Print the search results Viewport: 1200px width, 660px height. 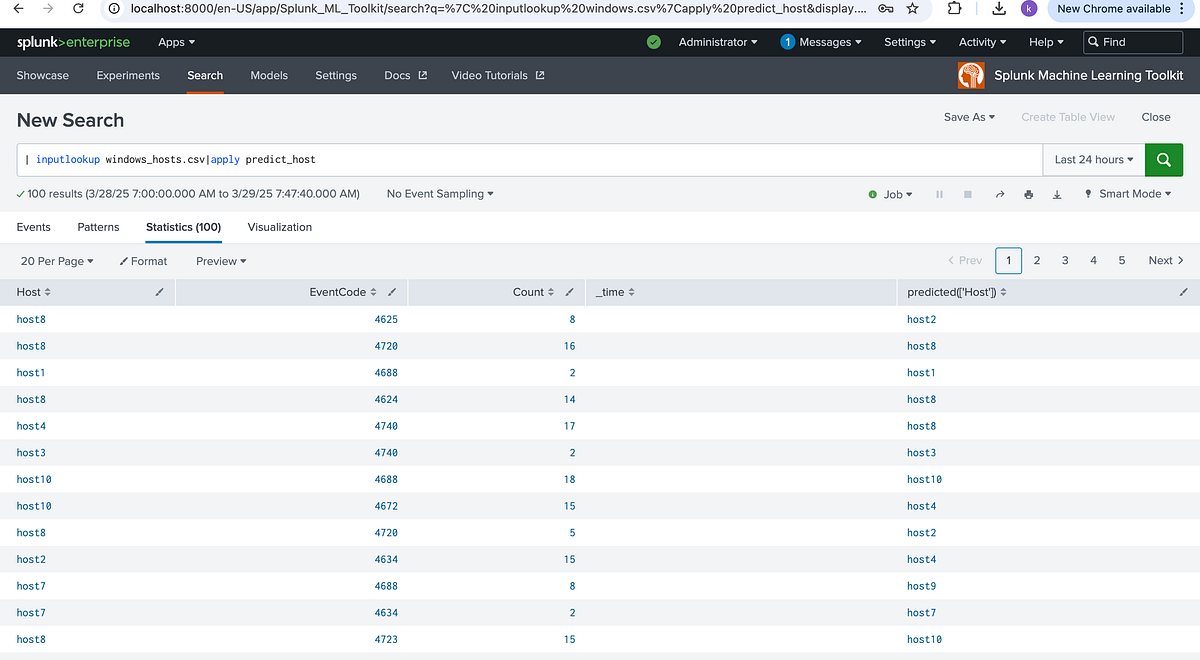point(1028,194)
